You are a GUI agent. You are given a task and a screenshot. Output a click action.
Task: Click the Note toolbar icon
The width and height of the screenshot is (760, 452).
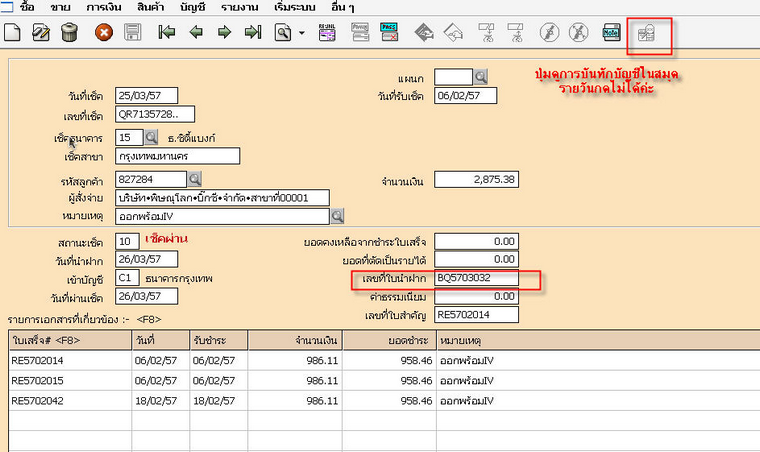(x=611, y=32)
